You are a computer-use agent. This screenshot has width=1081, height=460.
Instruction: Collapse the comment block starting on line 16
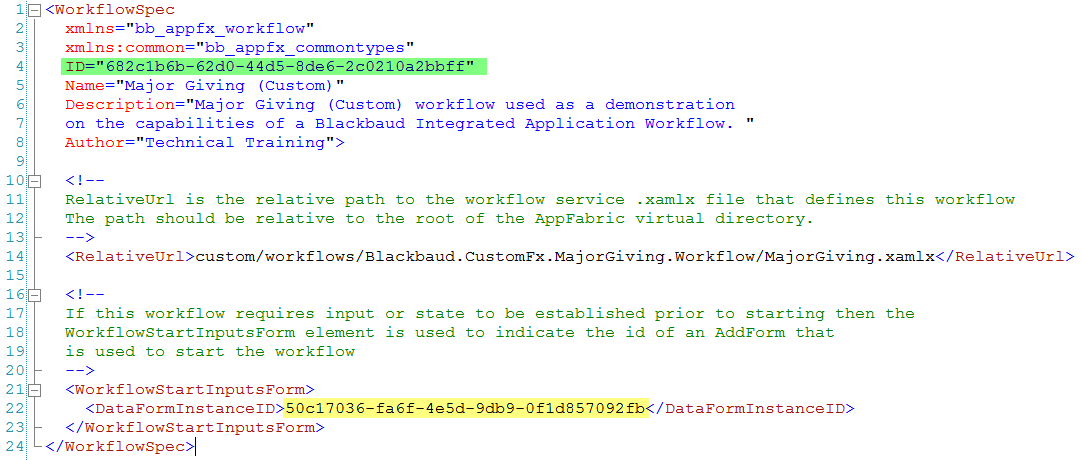coord(36,295)
